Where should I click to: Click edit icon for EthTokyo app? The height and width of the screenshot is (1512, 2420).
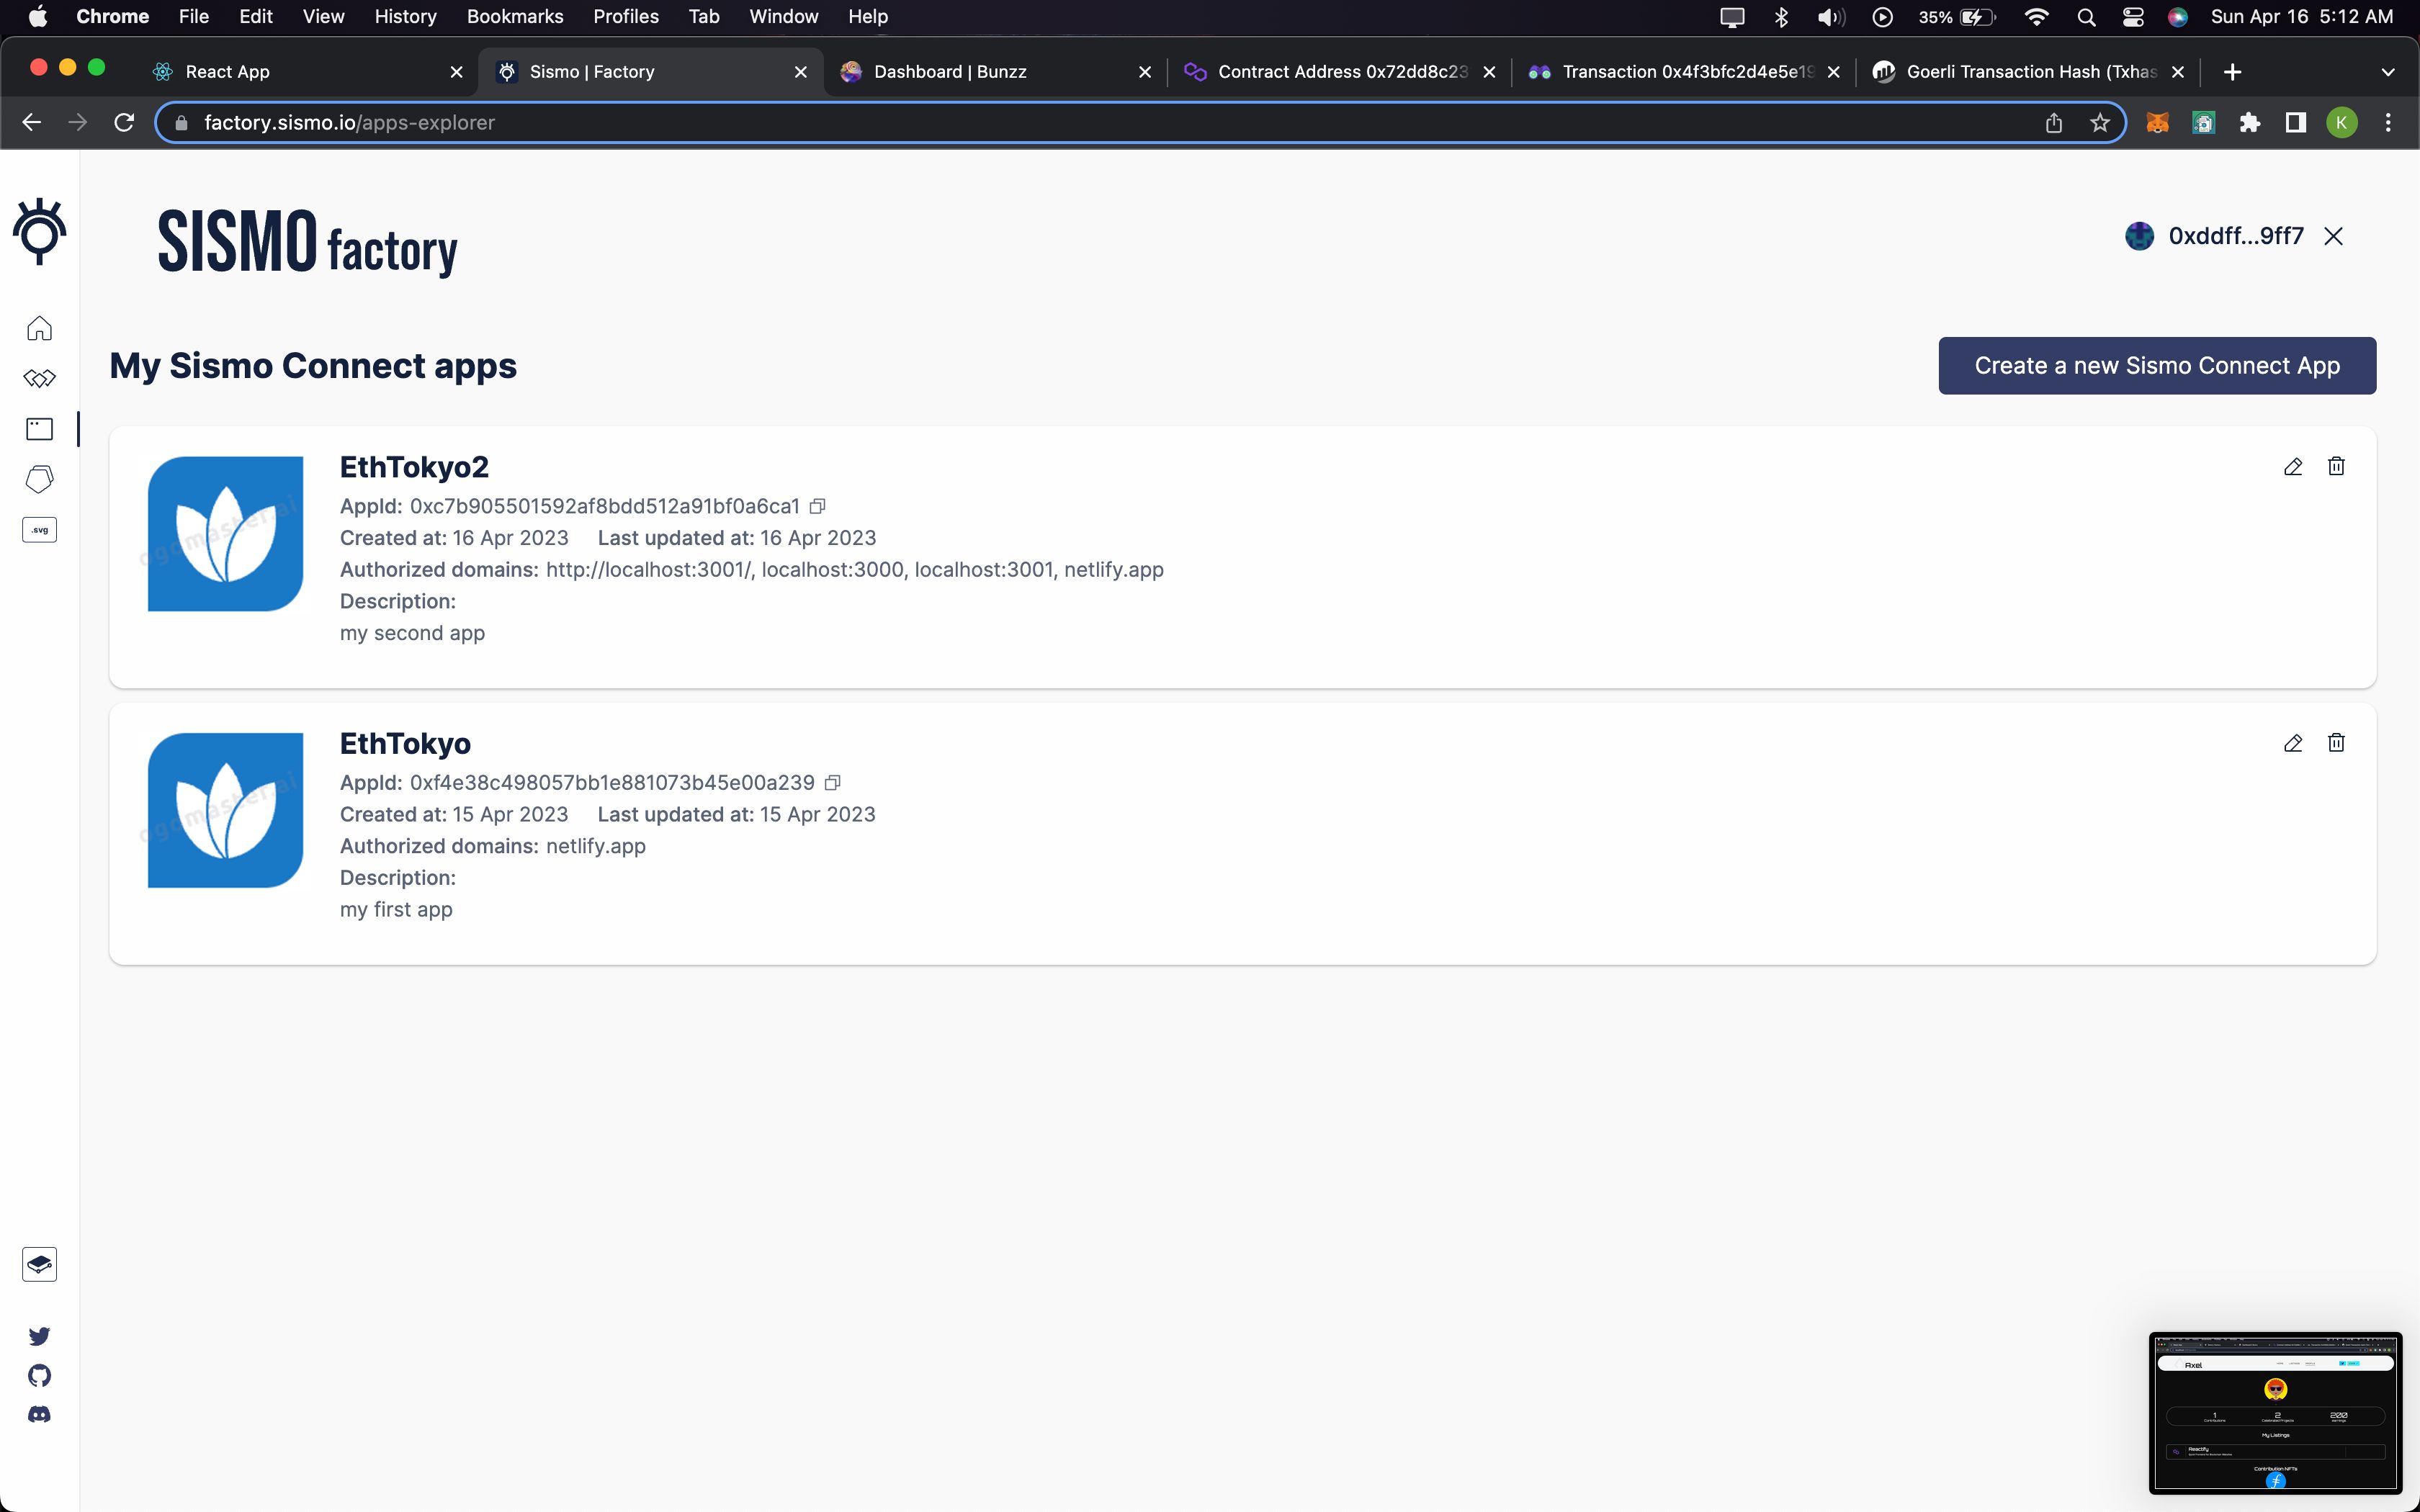point(2293,742)
